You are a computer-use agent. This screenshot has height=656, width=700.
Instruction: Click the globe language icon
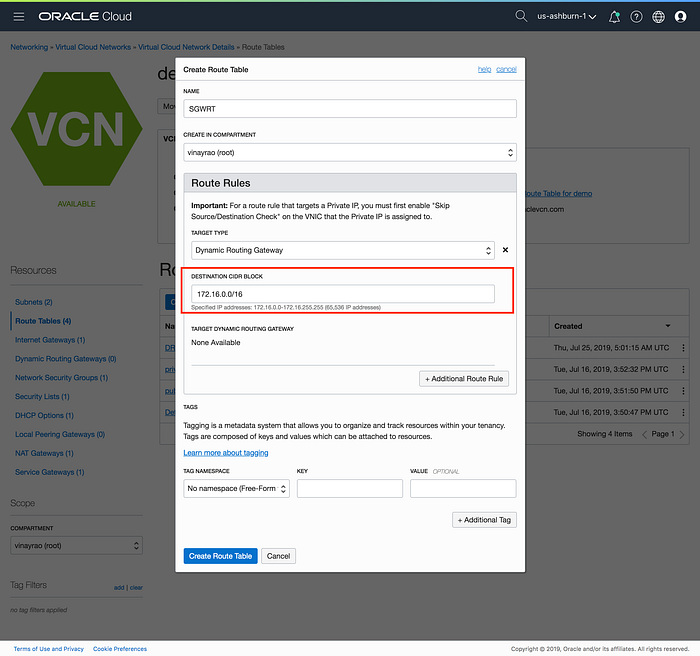pyautogui.click(x=658, y=17)
